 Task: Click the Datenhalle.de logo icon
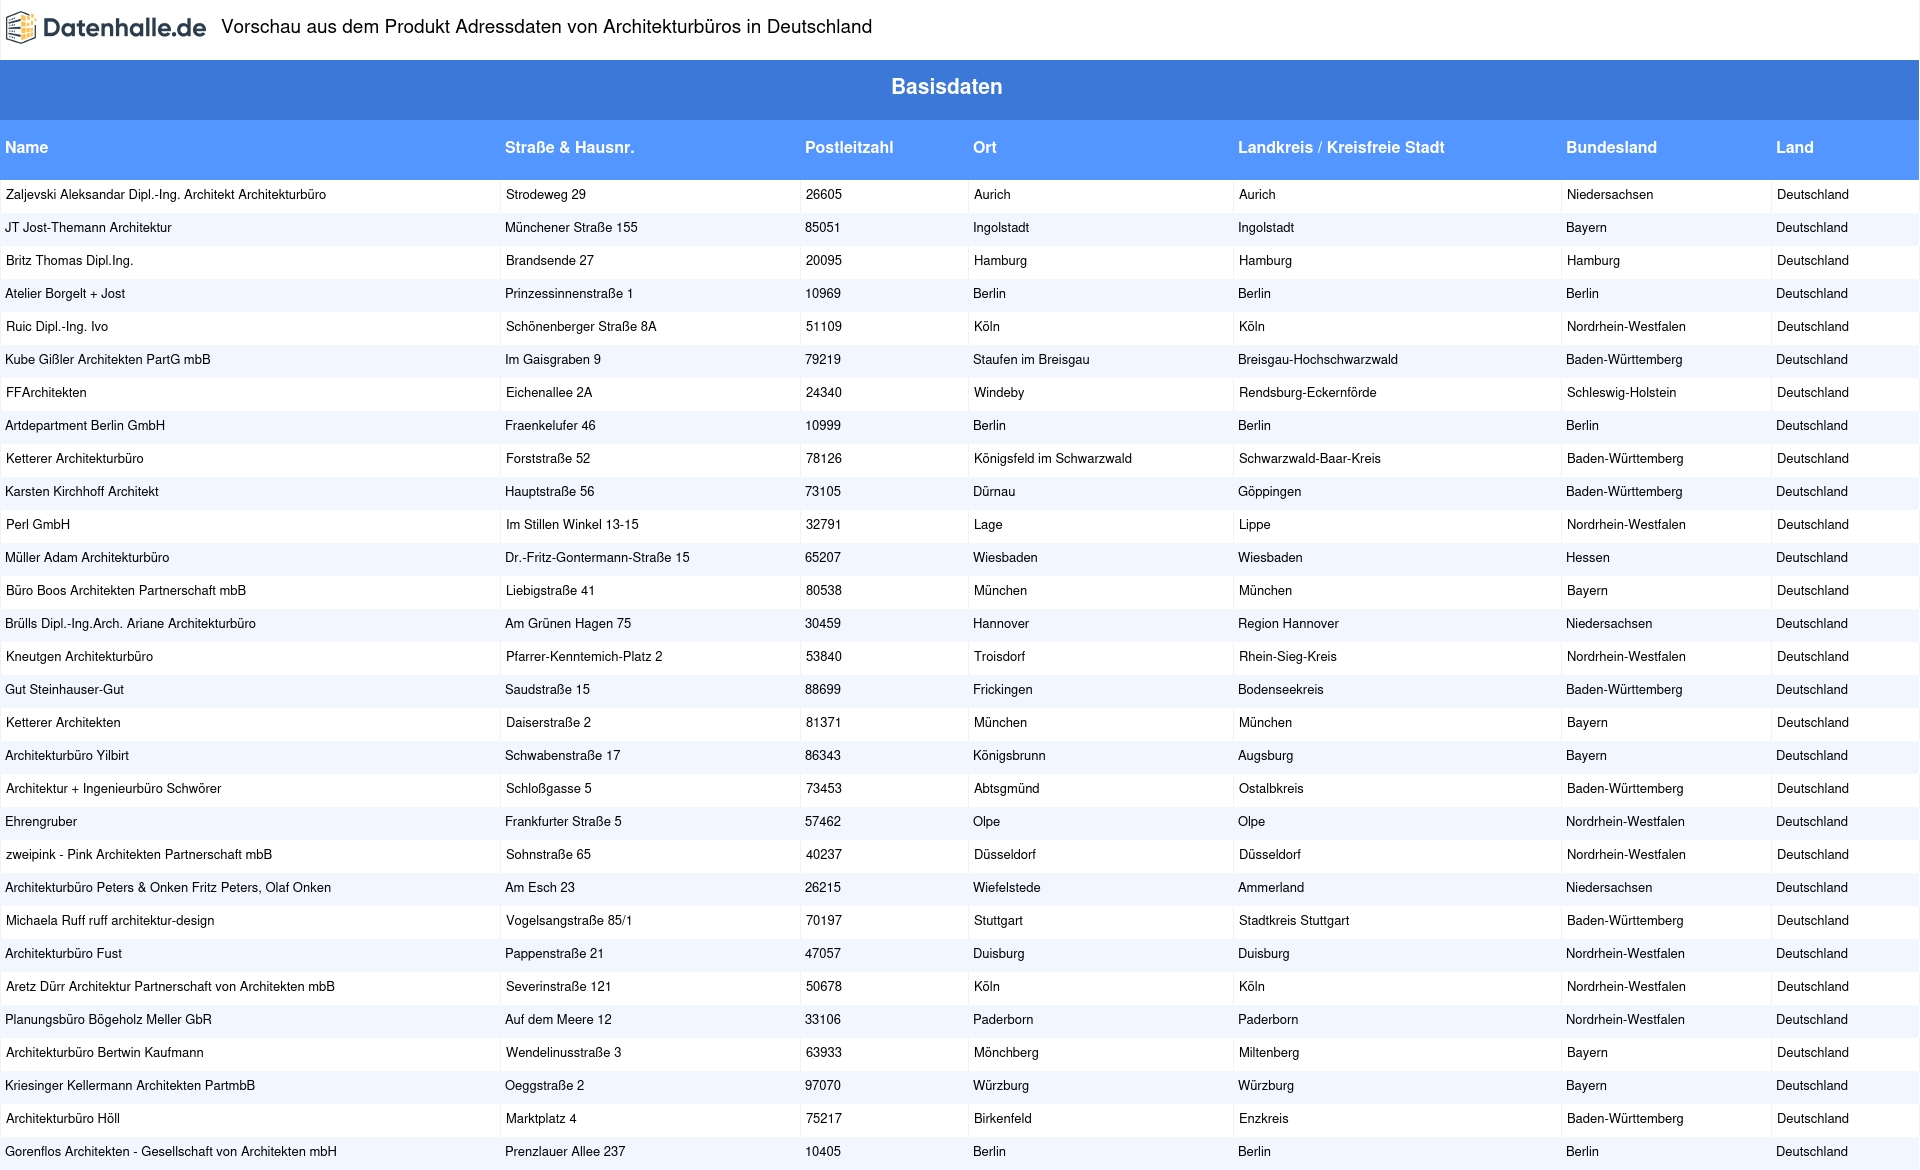20,28
